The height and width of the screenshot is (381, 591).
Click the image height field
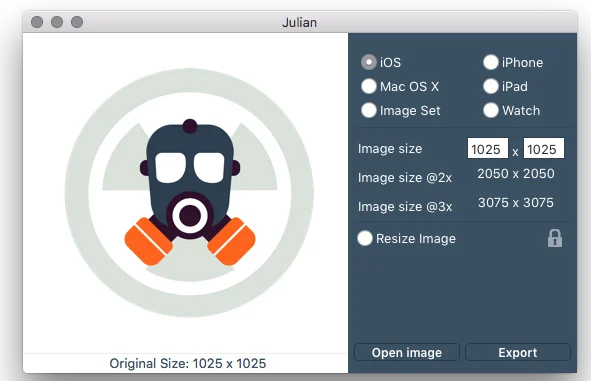(544, 148)
